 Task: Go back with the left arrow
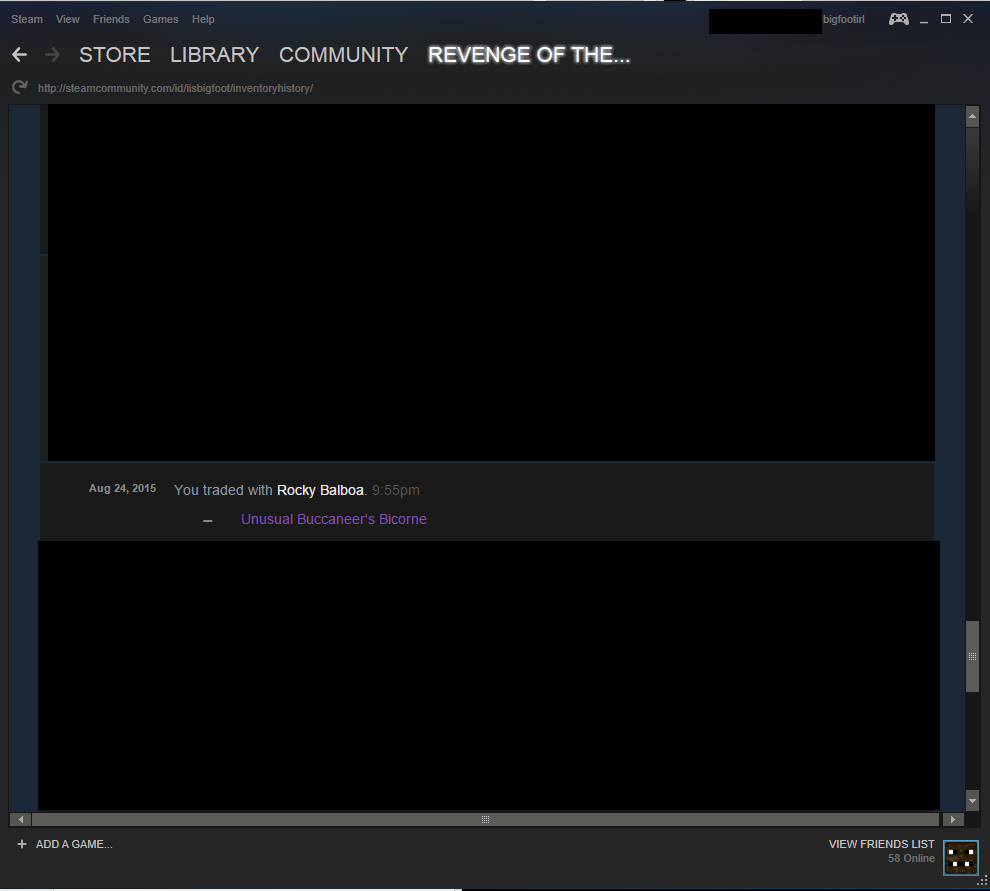20,55
